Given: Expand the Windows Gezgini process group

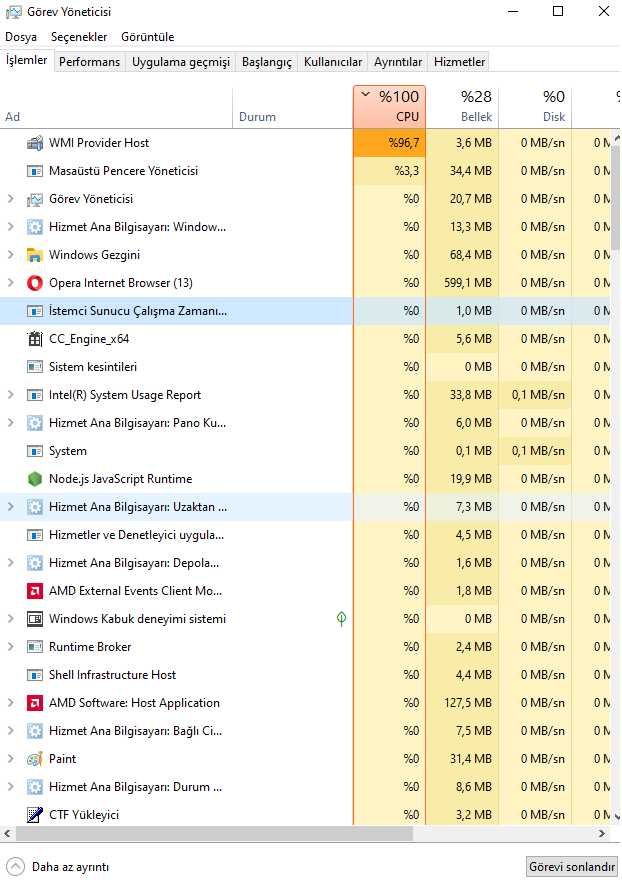Looking at the screenshot, I should coord(10,255).
